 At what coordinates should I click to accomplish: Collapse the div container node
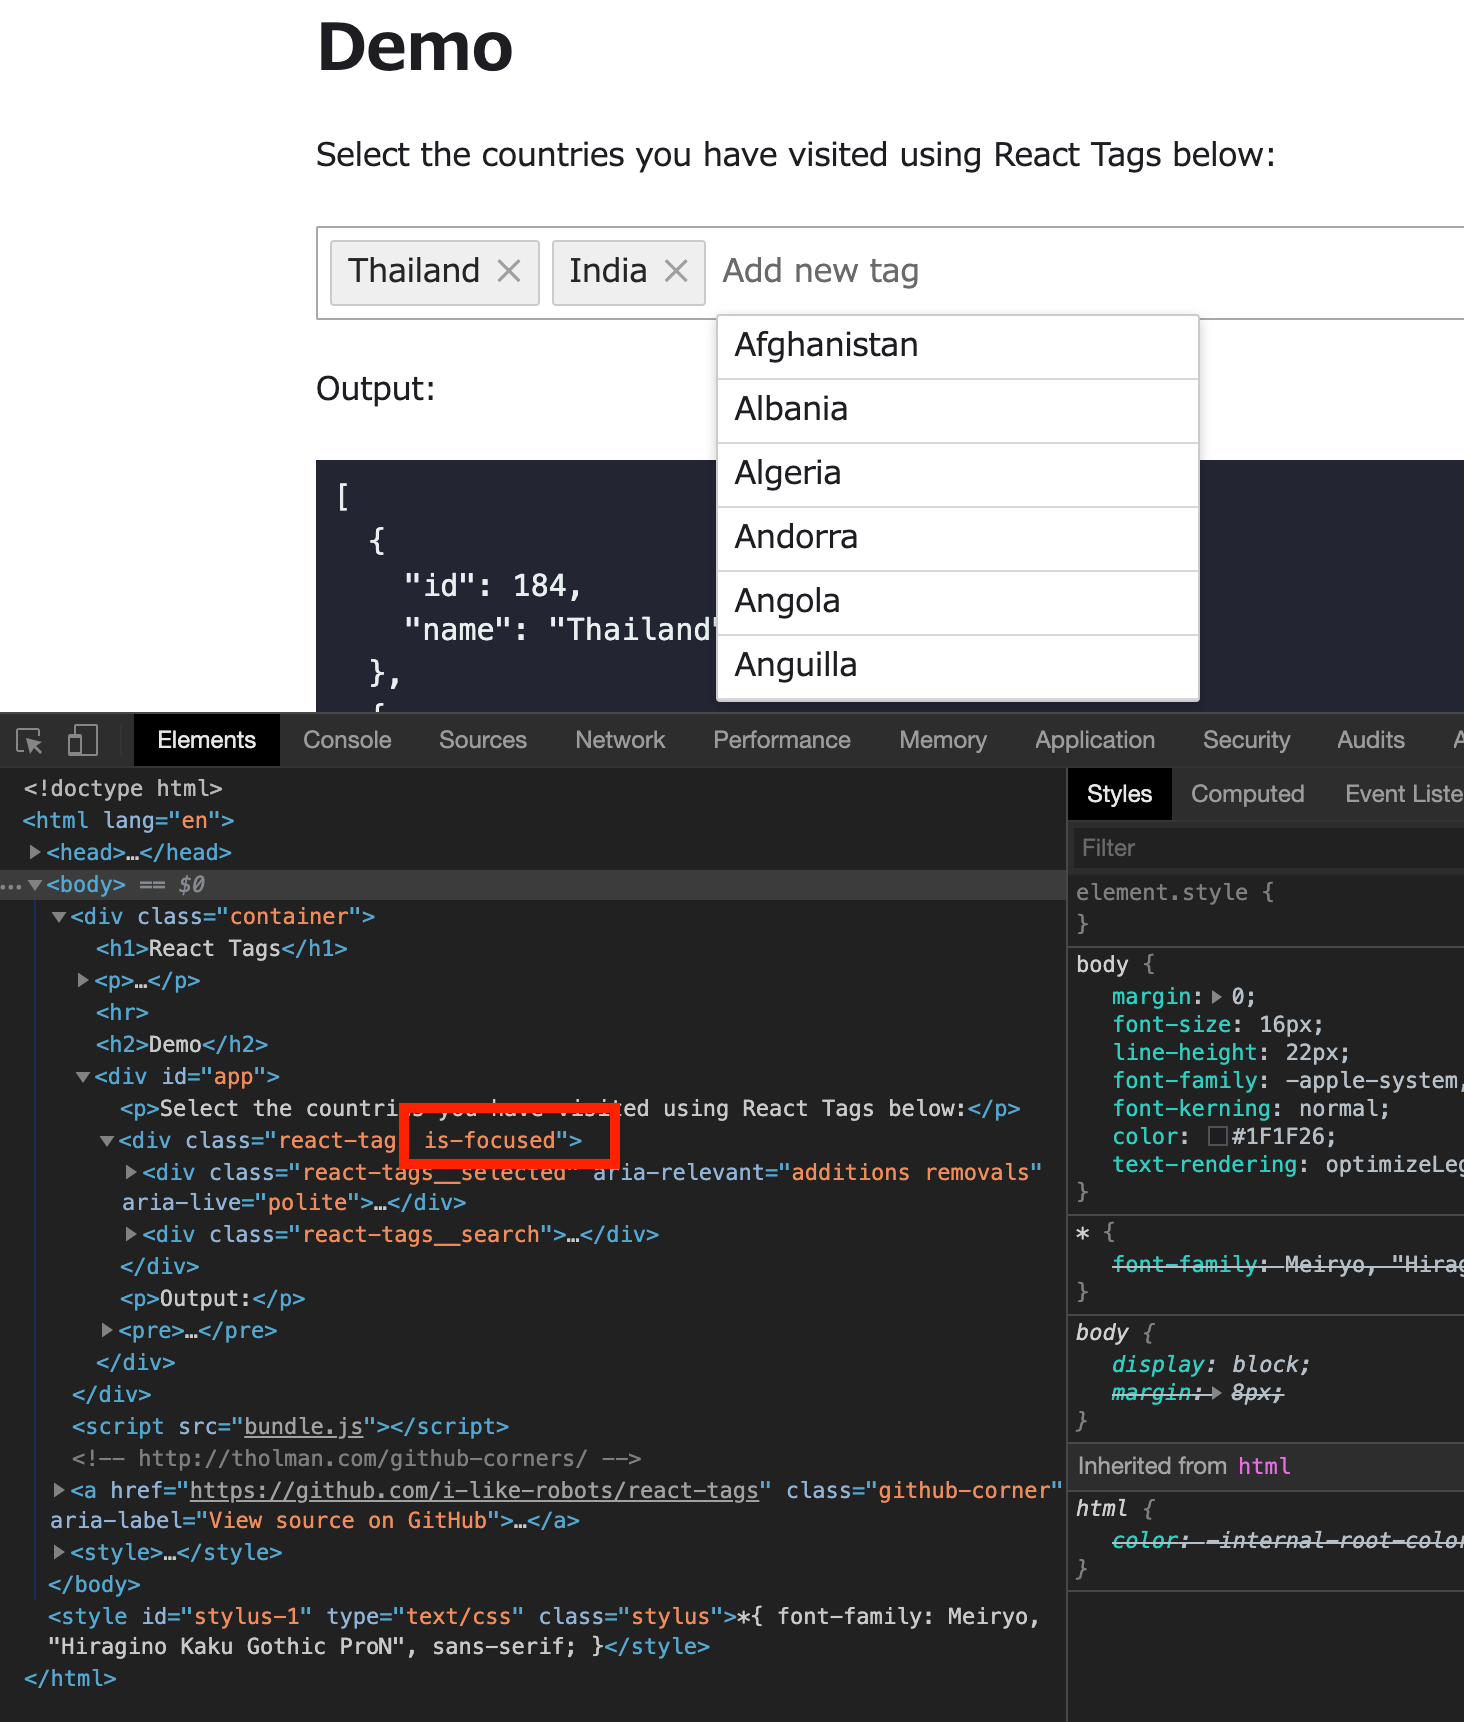click(59, 917)
